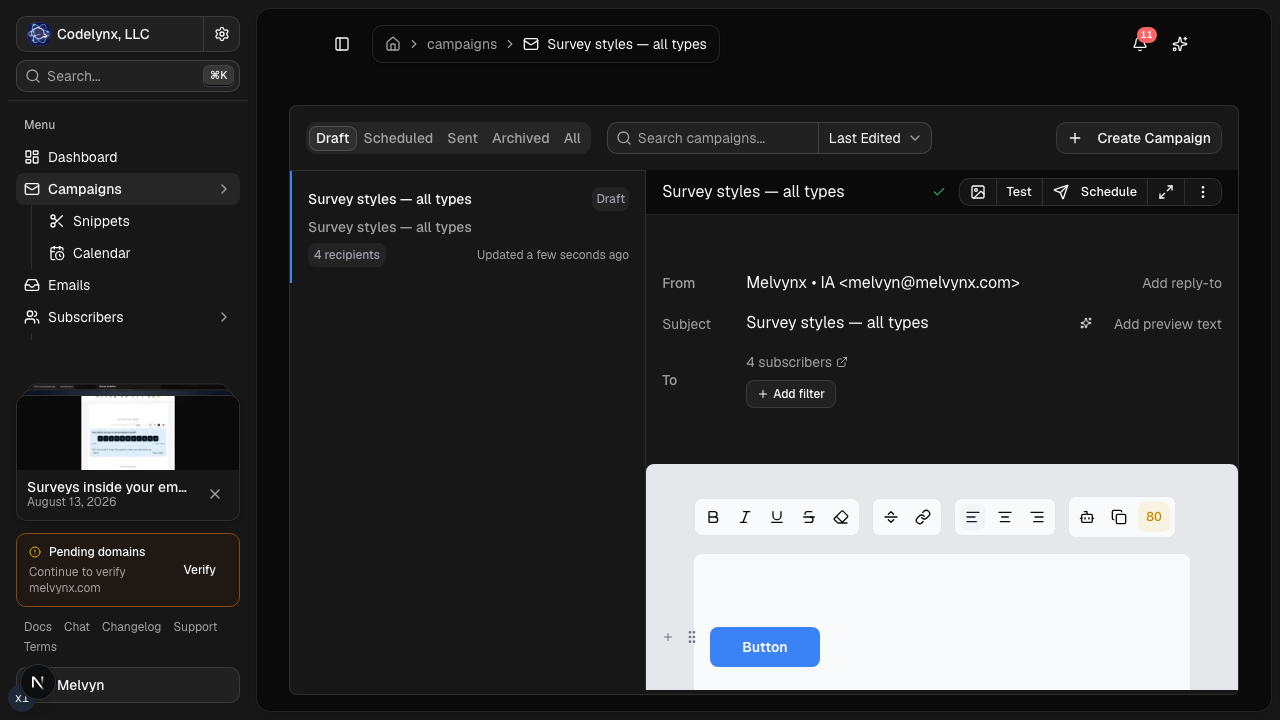The width and height of the screenshot is (1280, 720).
Task: Open notifications bell with 11 badge
Action: (x=1140, y=44)
